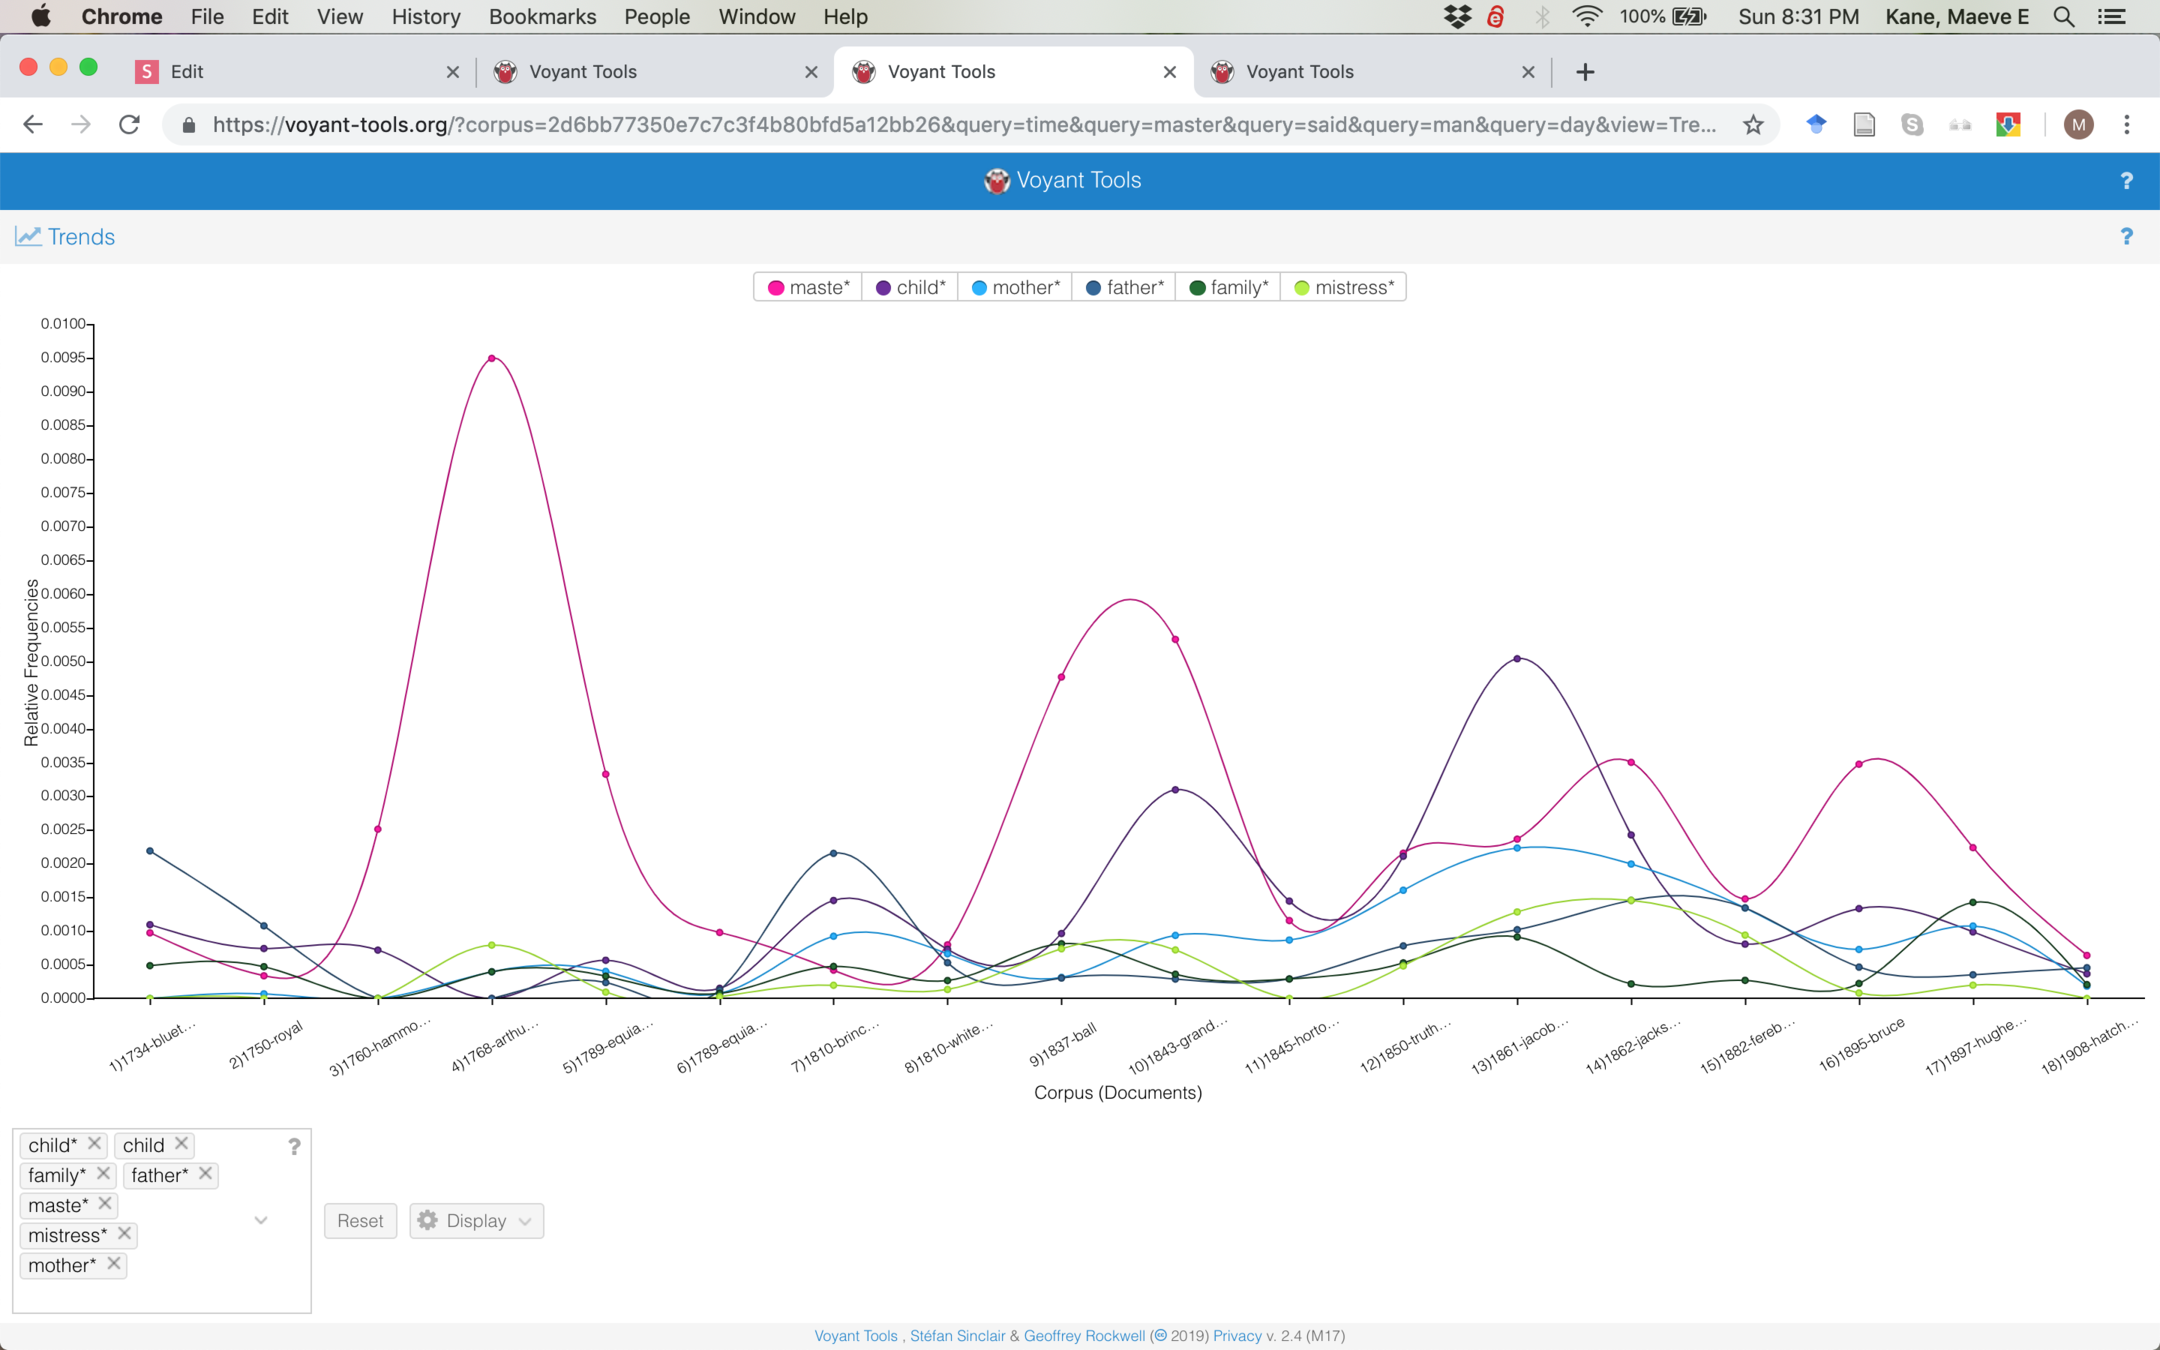Screen dimensions: 2160x1350
Task: Open the Privacy link in footer
Action: 1237,1336
